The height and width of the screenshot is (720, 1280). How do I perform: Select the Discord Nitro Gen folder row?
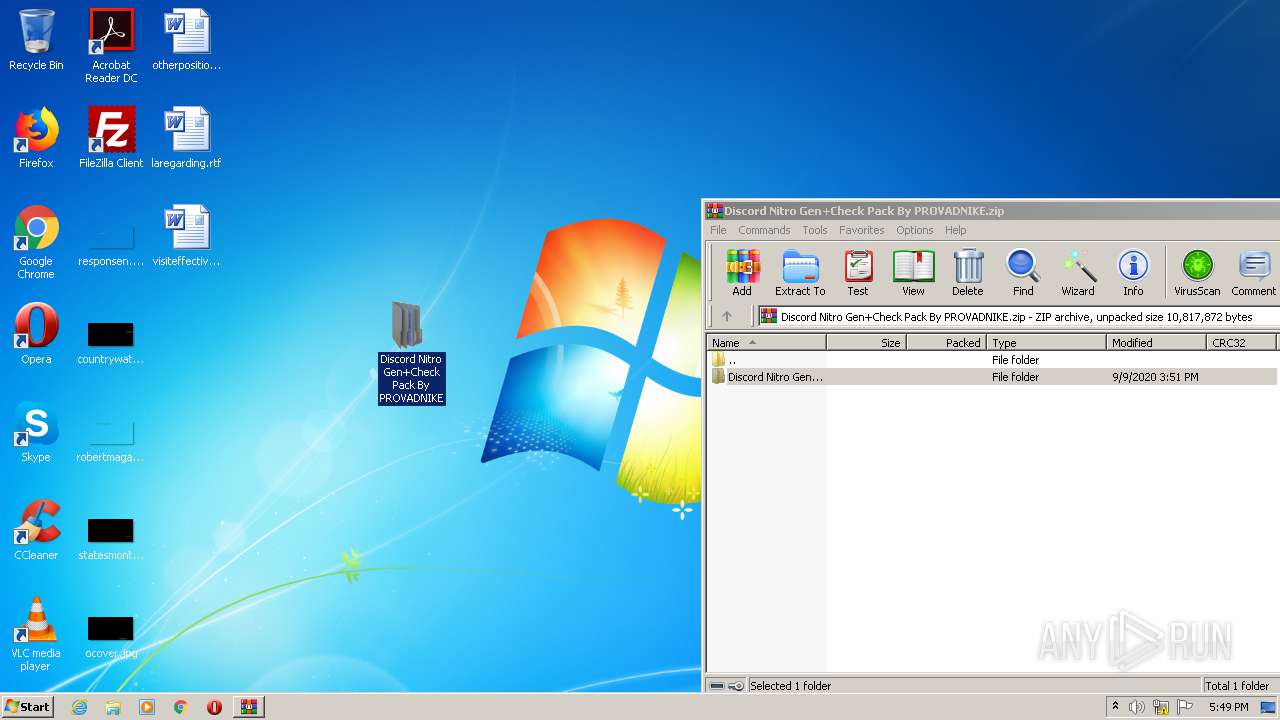(x=992, y=377)
